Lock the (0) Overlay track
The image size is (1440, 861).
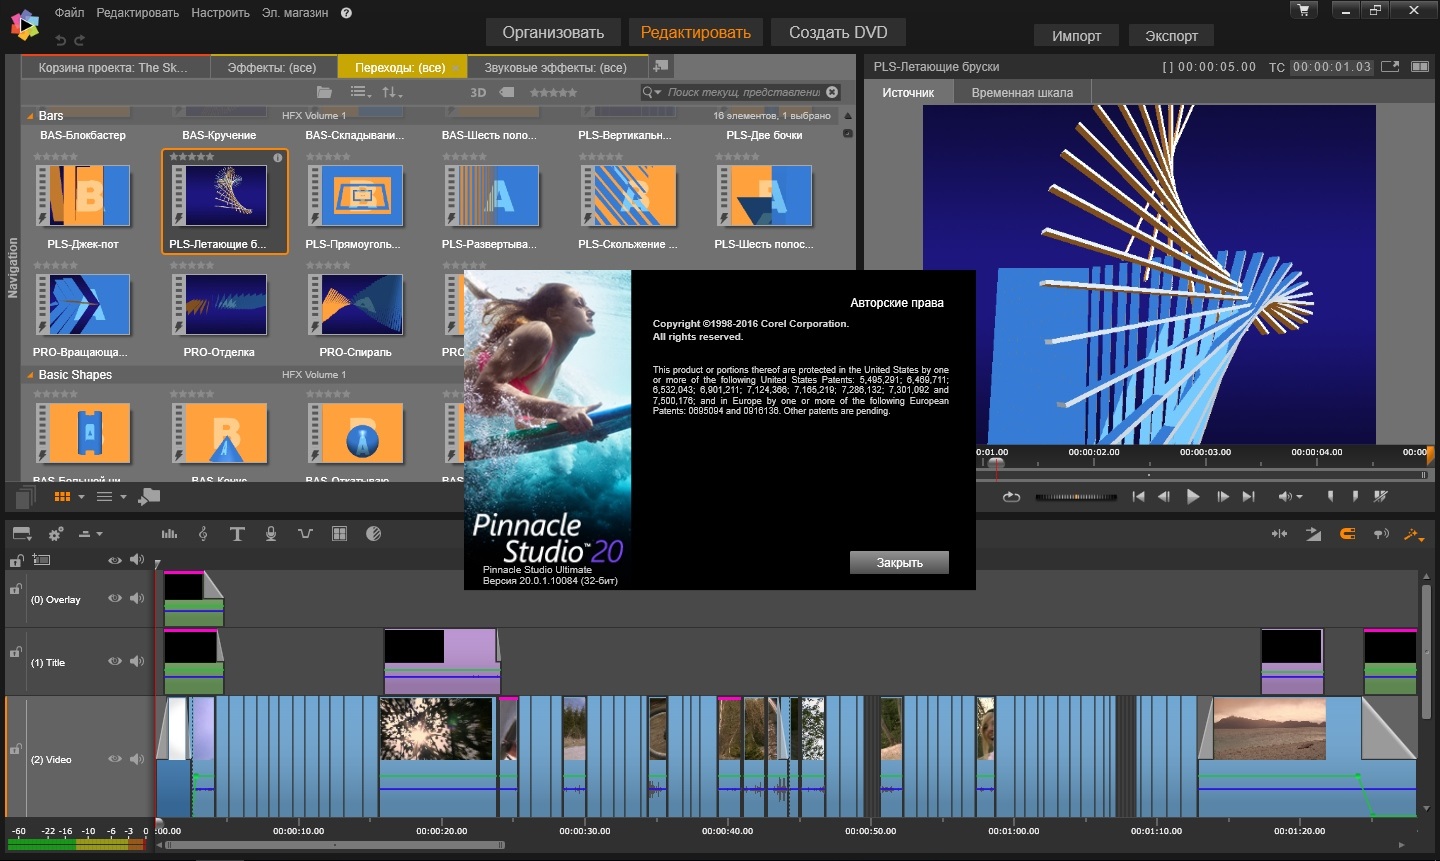pos(16,589)
